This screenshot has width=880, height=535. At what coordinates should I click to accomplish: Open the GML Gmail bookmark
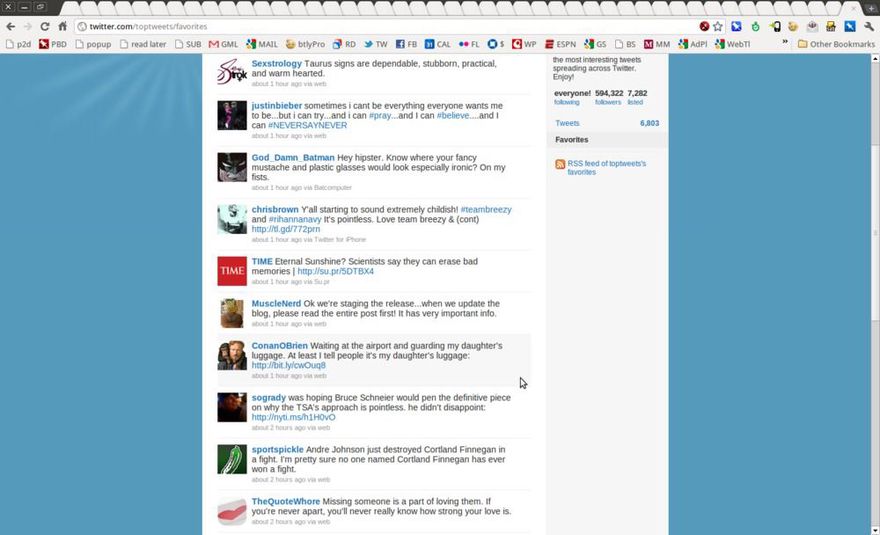223,44
